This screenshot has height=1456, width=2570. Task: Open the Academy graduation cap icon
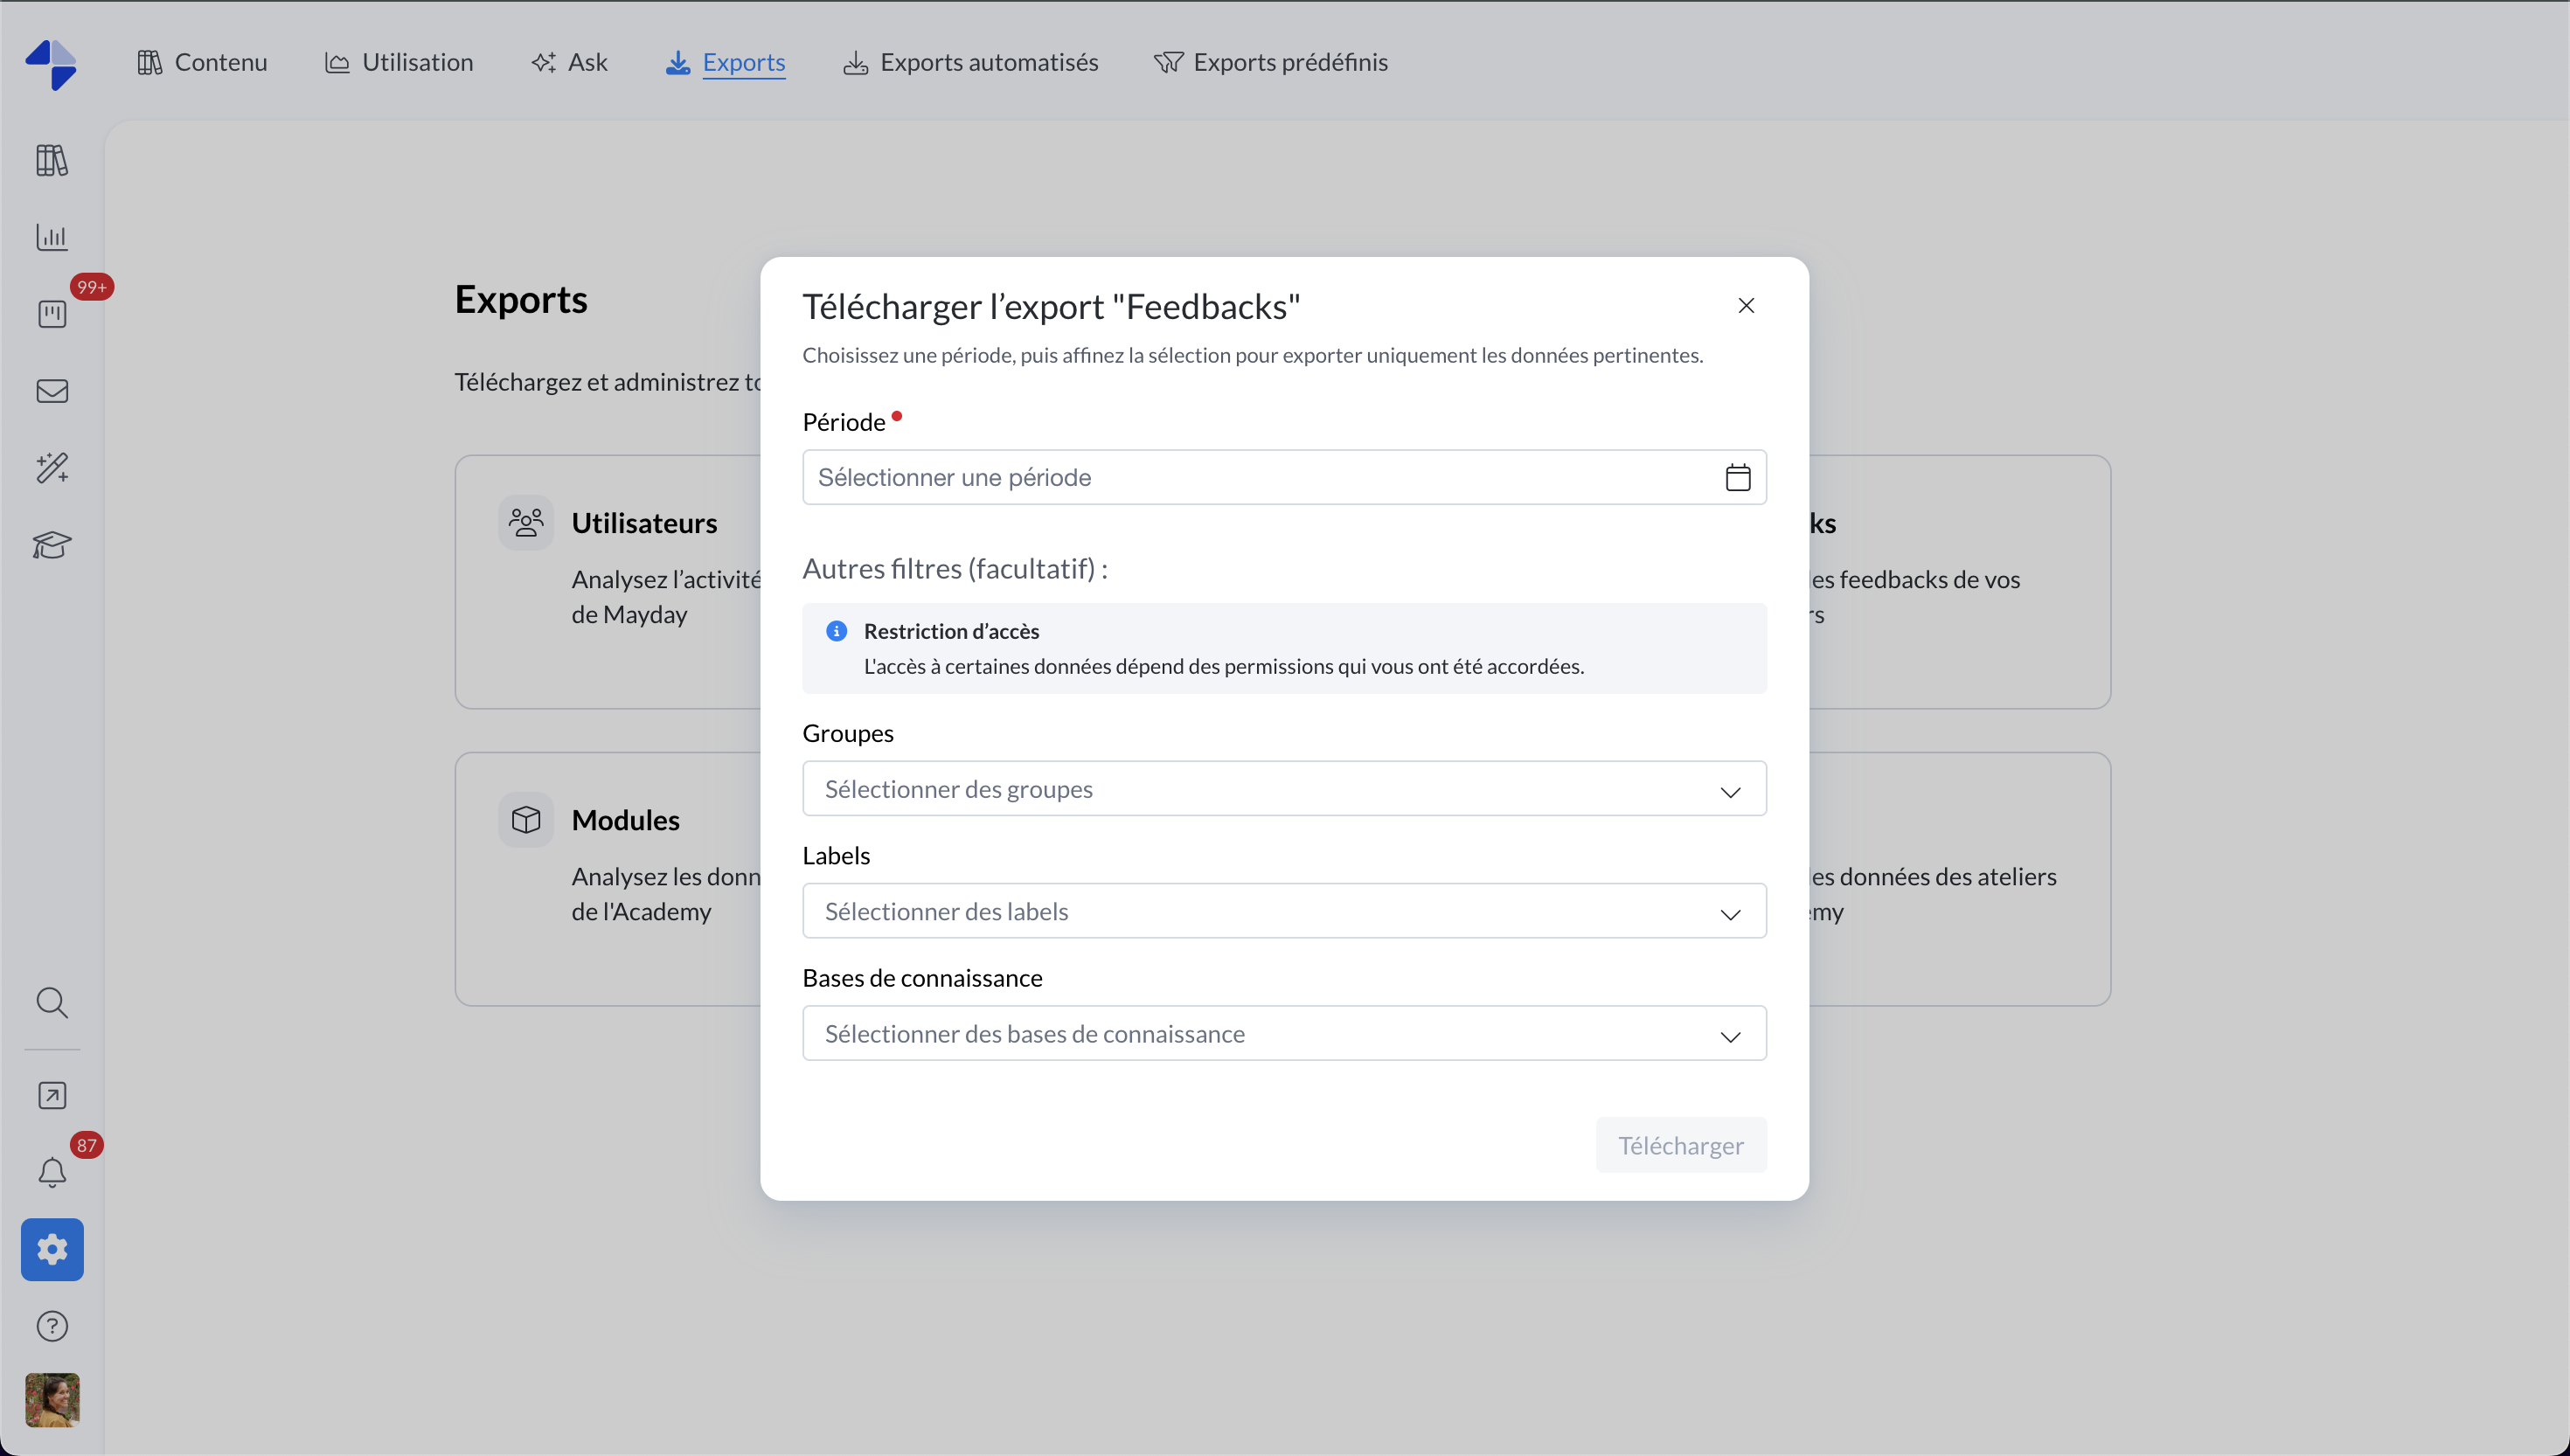[52, 545]
